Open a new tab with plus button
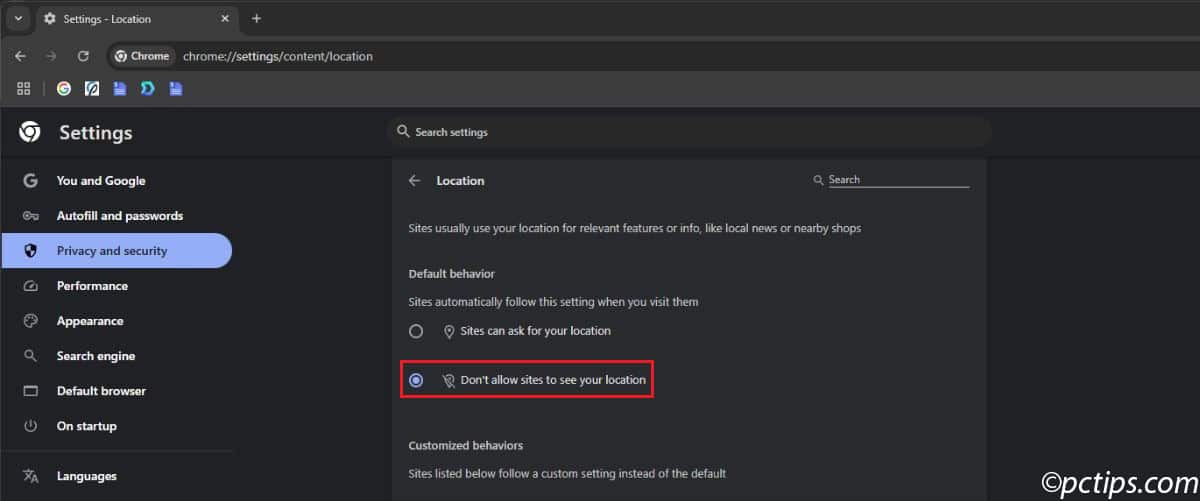The image size is (1200, 501). click(x=256, y=18)
